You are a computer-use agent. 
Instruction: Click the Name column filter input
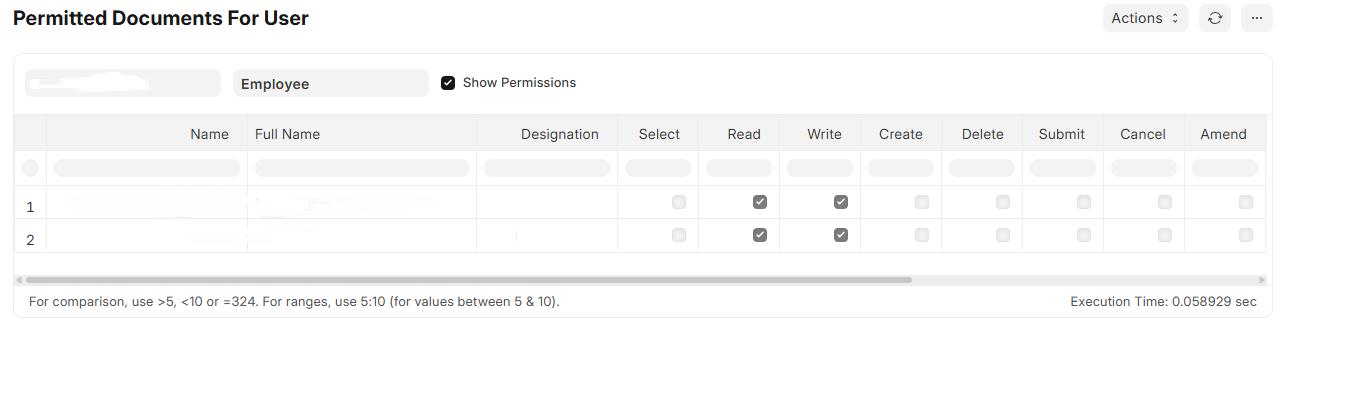(x=147, y=168)
